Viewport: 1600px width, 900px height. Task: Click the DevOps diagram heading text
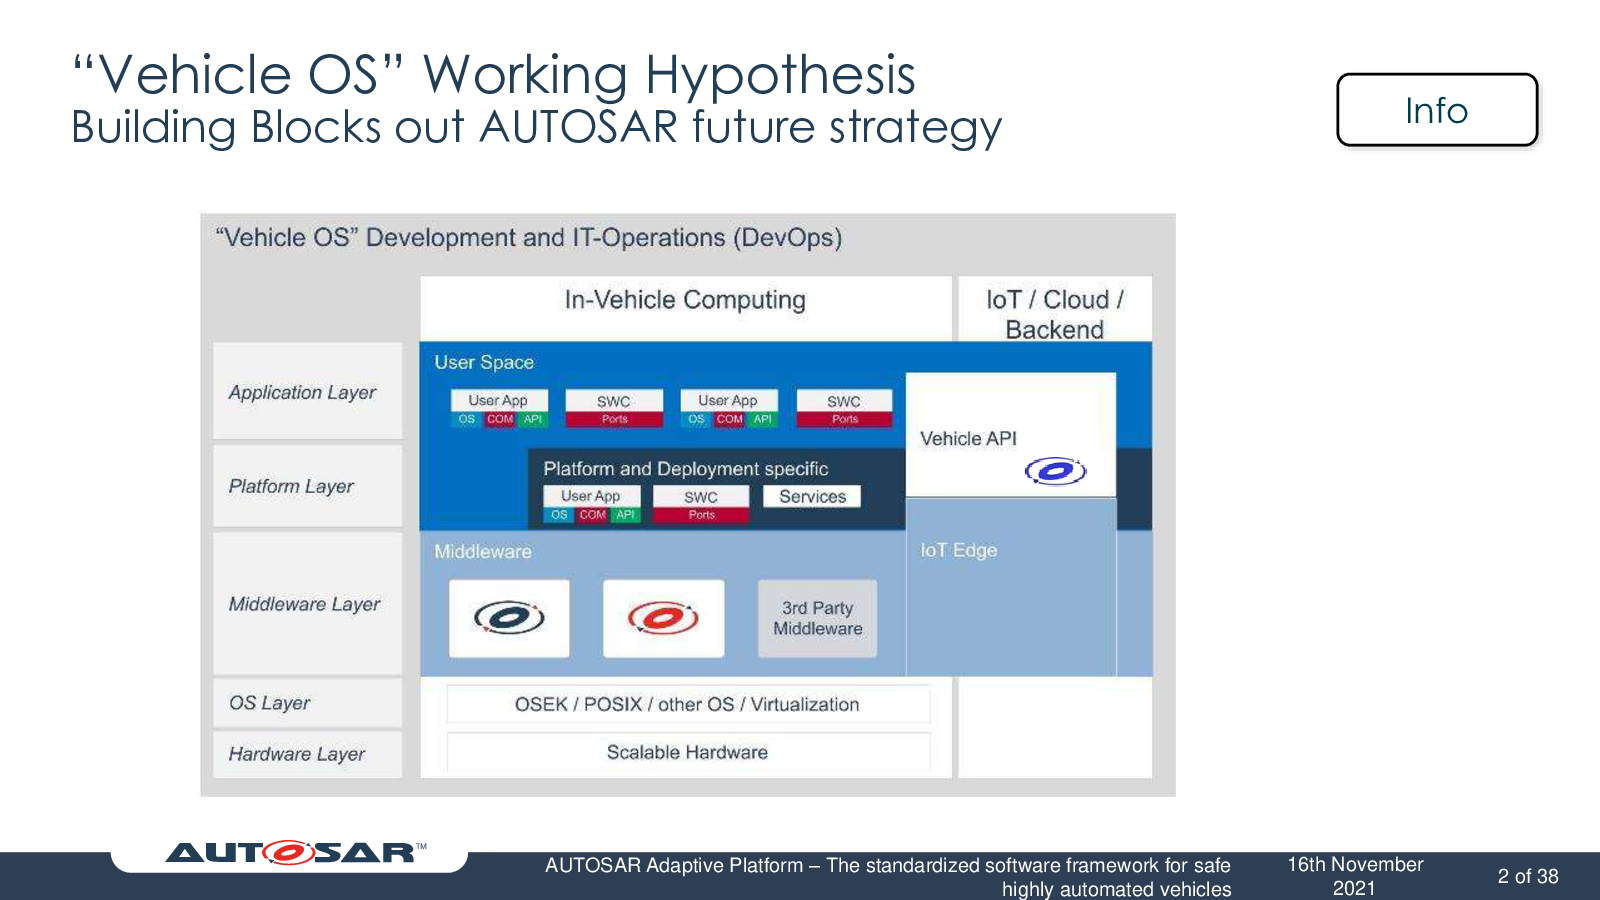click(529, 238)
